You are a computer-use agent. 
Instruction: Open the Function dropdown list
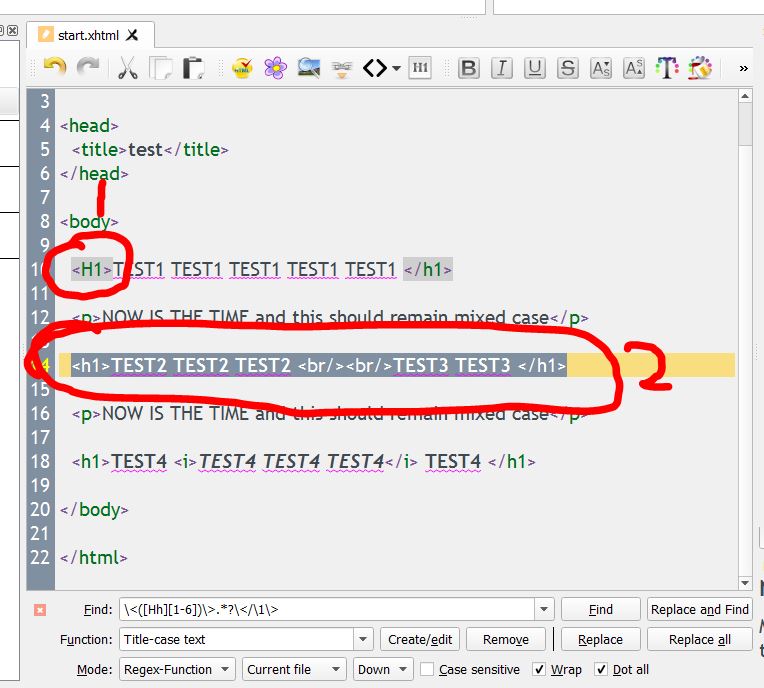point(363,639)
